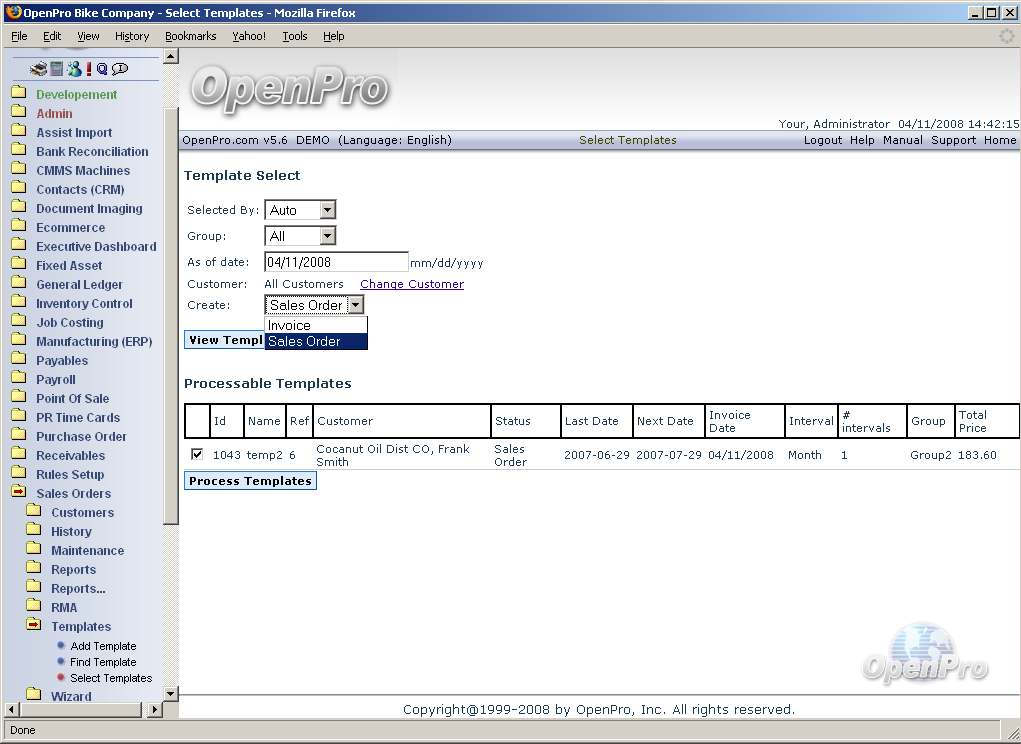This screenshot has height=744, width=1021.
Task: Click the speech bubble info icon
Action: point(120,69)
